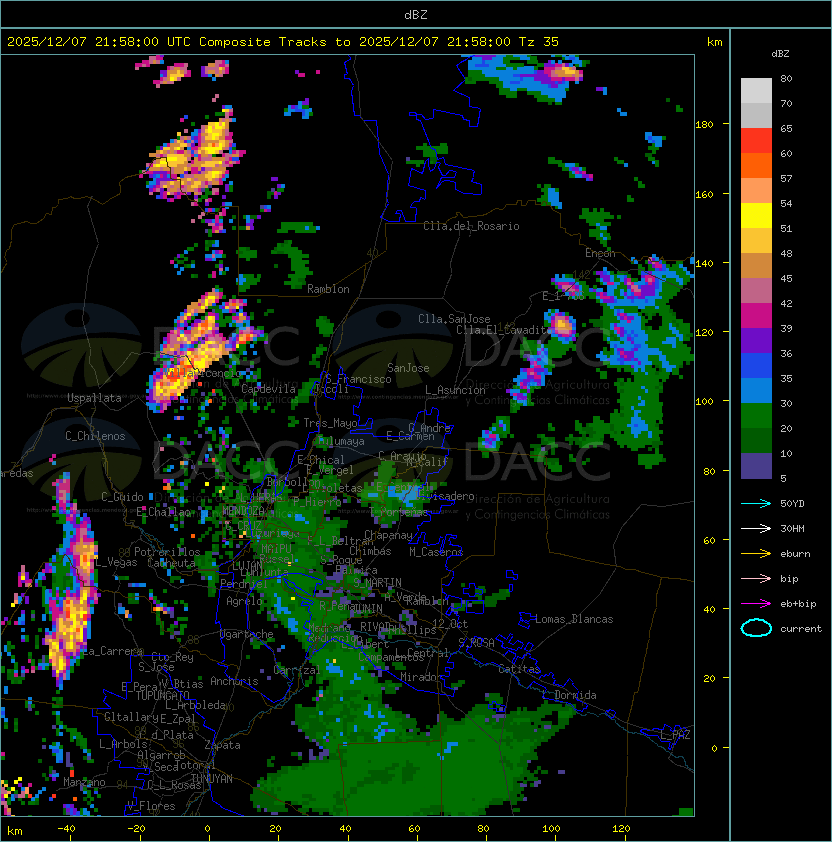Click the L_Asuncion place label
832x842 pixels.
(x=455, y=390)
